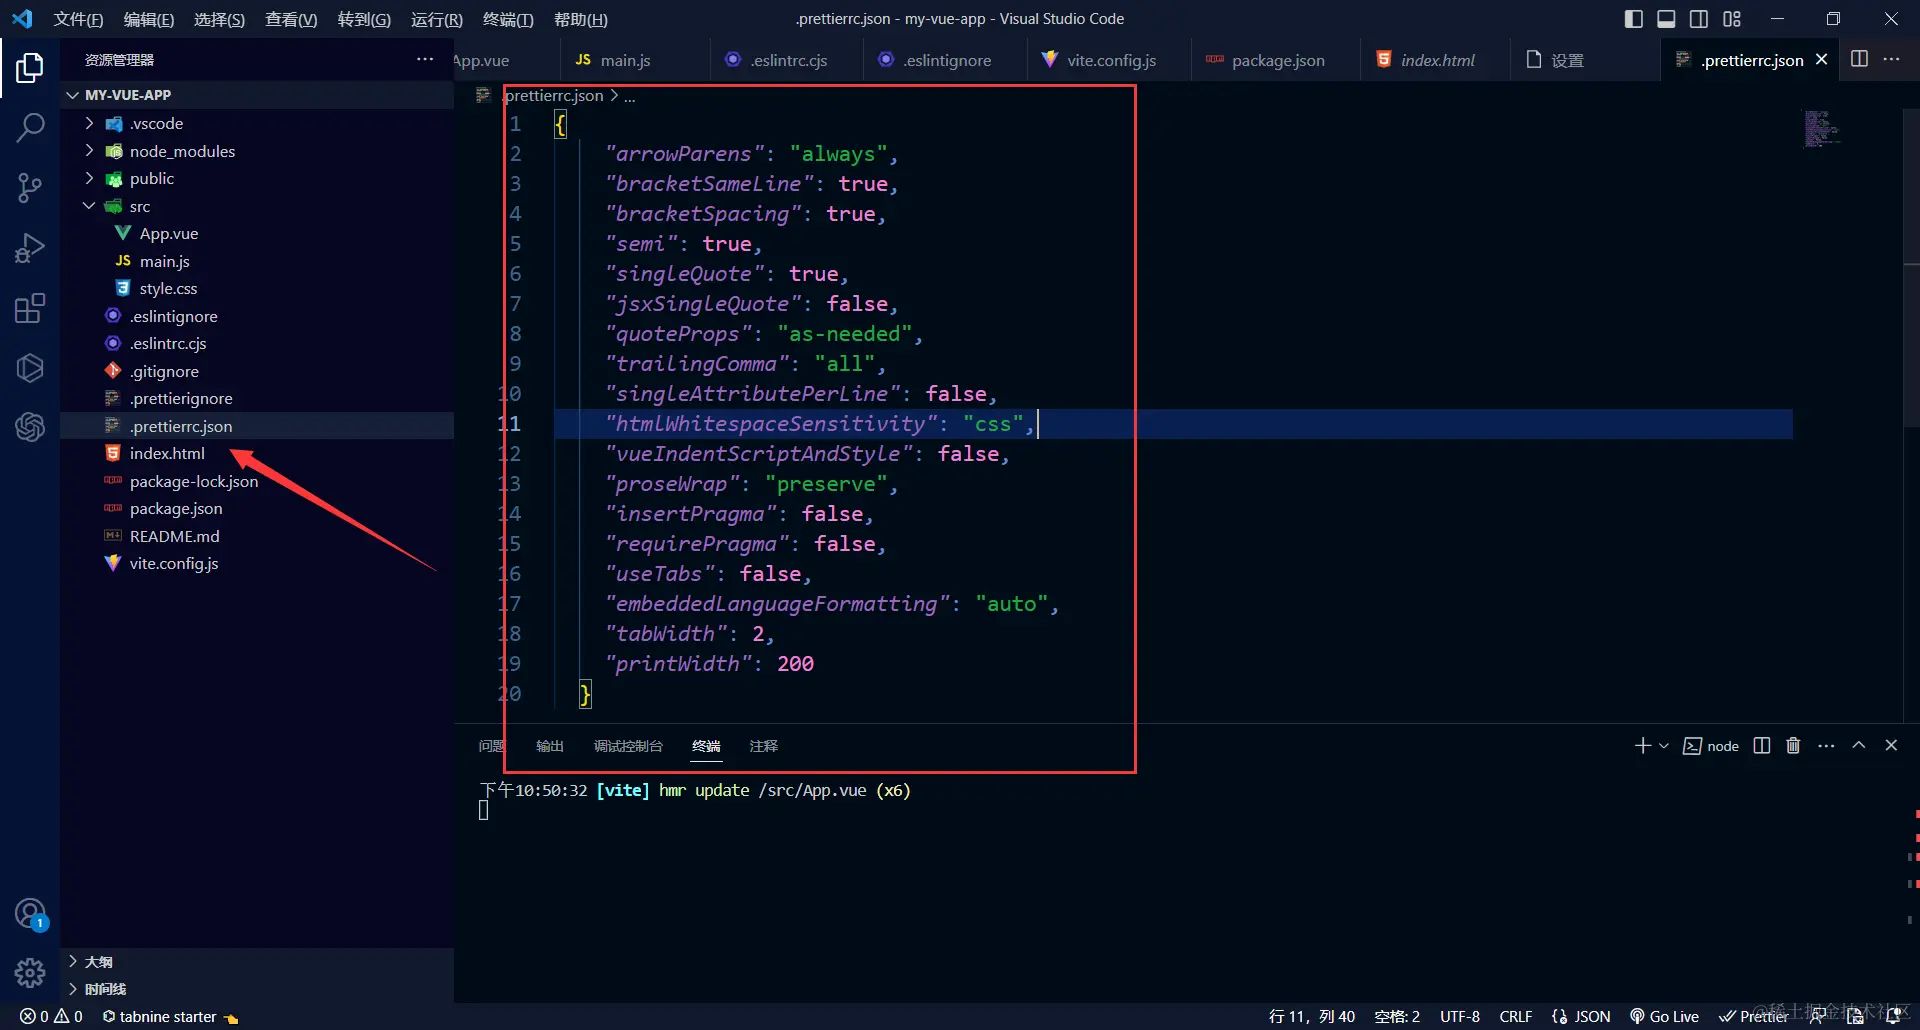Open the terminal launch profile dropdown arrow

(1664, 746)
